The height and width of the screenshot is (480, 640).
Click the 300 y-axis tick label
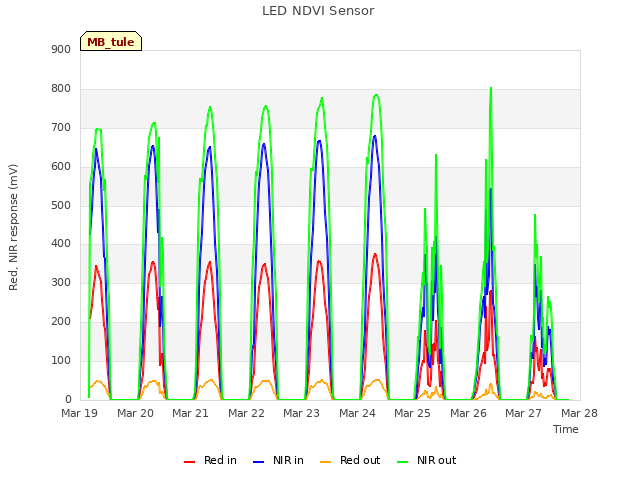[61, 282]
